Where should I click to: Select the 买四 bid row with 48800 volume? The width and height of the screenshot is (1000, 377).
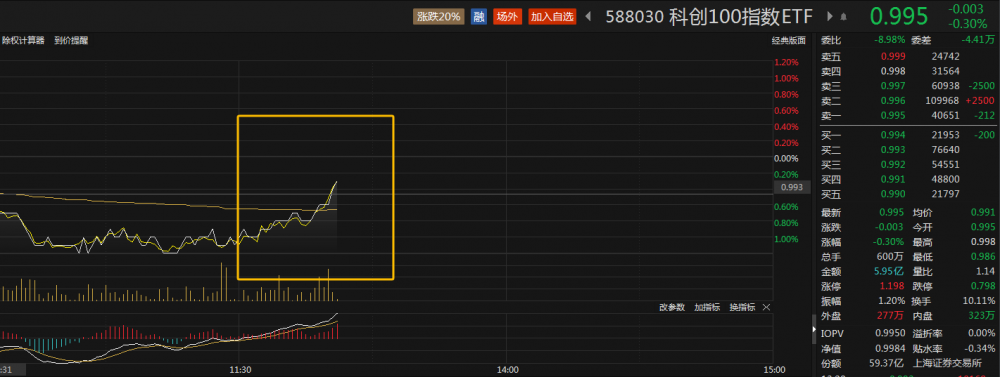tap(908, 179)
